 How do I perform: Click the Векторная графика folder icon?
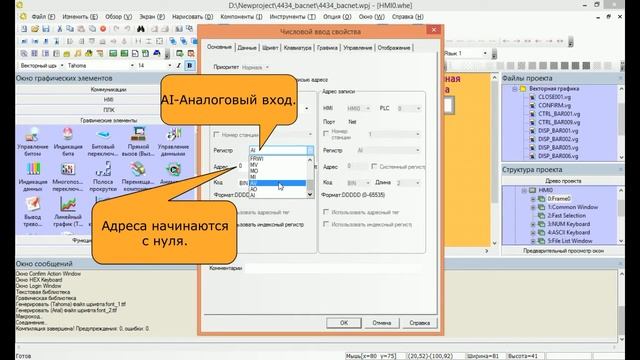pyautogui.click(x=523, y=89)
